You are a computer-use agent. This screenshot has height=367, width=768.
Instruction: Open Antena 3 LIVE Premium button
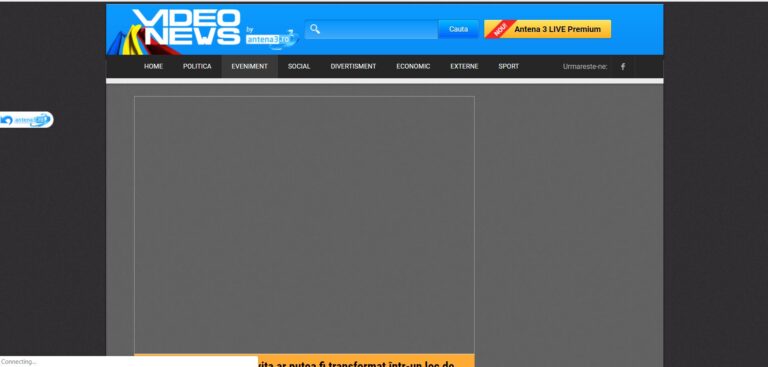[x=548, y=29]
